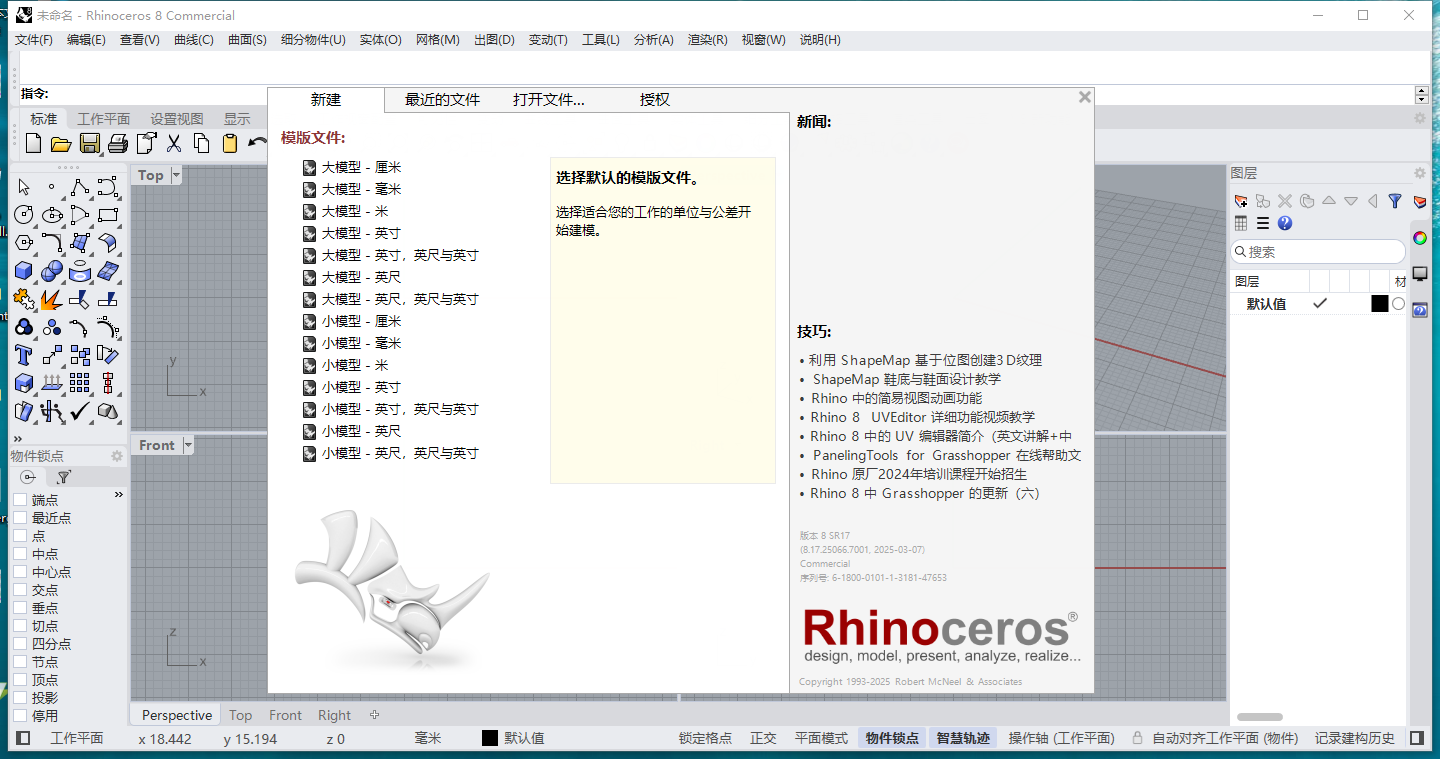1440x759 pixels.
Task: Enable the 四分点 object snap checkbox
Action: (19, 644)
